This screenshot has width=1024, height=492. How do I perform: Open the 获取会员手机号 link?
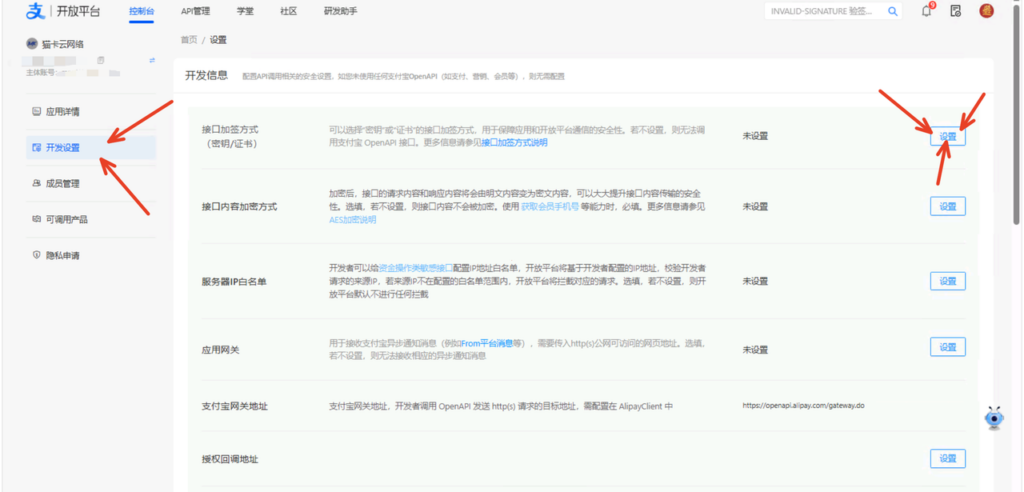pyautogui.click(x=550, y=206)
